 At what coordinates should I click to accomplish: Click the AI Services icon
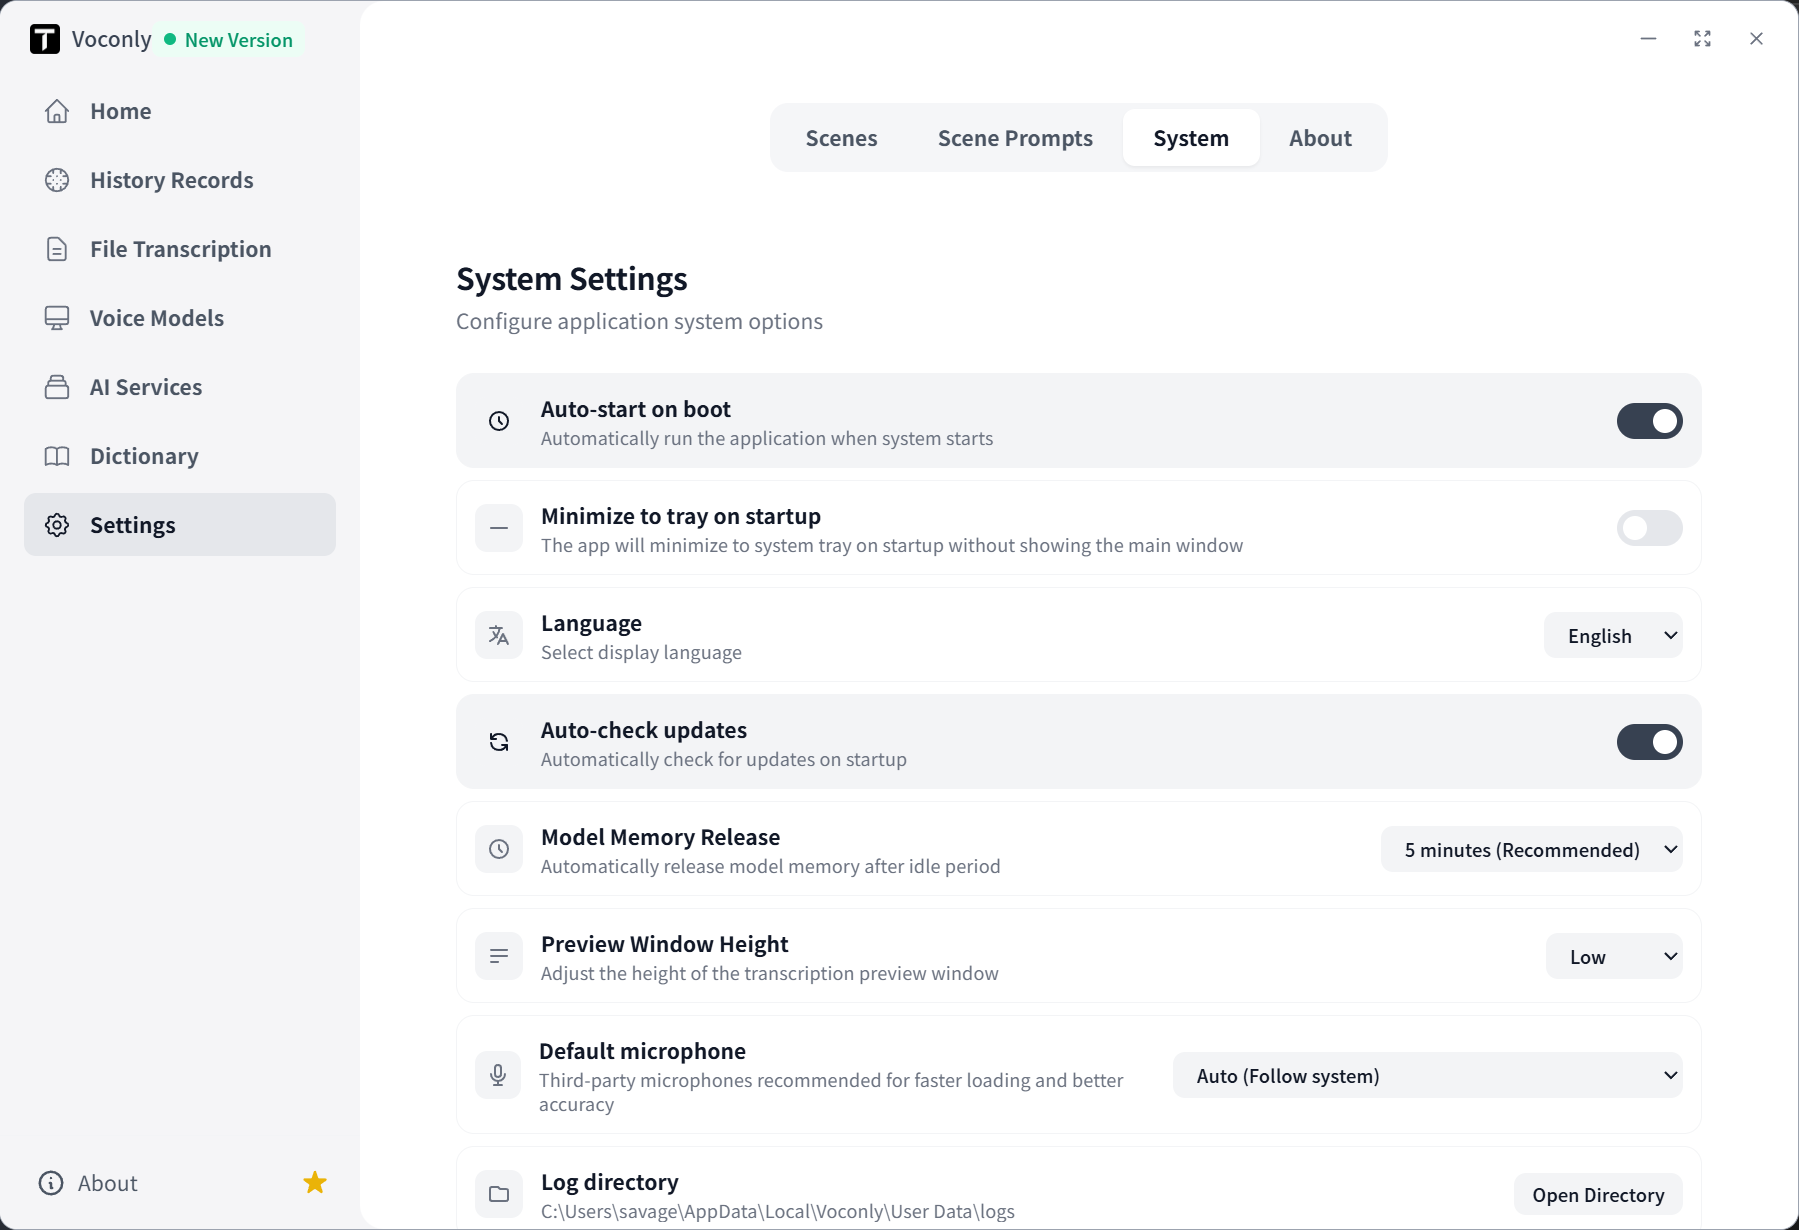pyautogui.click(x=57, y=387)
